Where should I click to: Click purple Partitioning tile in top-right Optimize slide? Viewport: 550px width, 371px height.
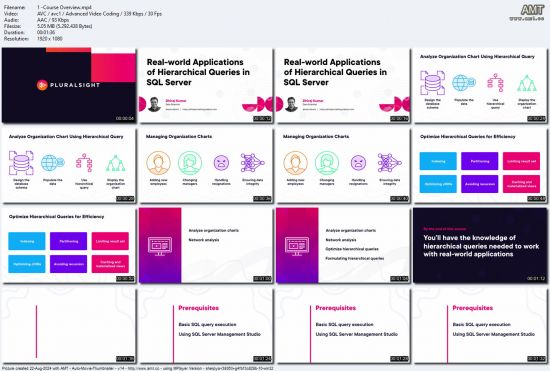coord(479,161)
